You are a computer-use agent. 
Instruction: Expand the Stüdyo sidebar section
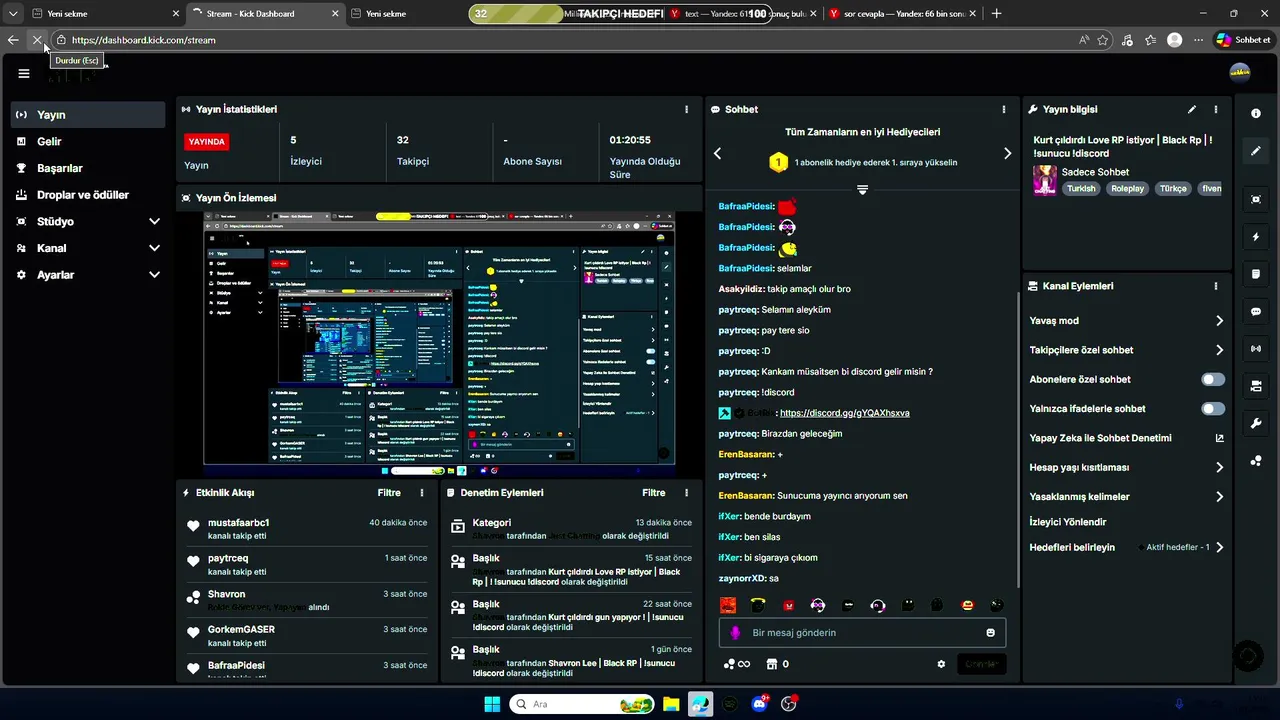click(88, 221)
